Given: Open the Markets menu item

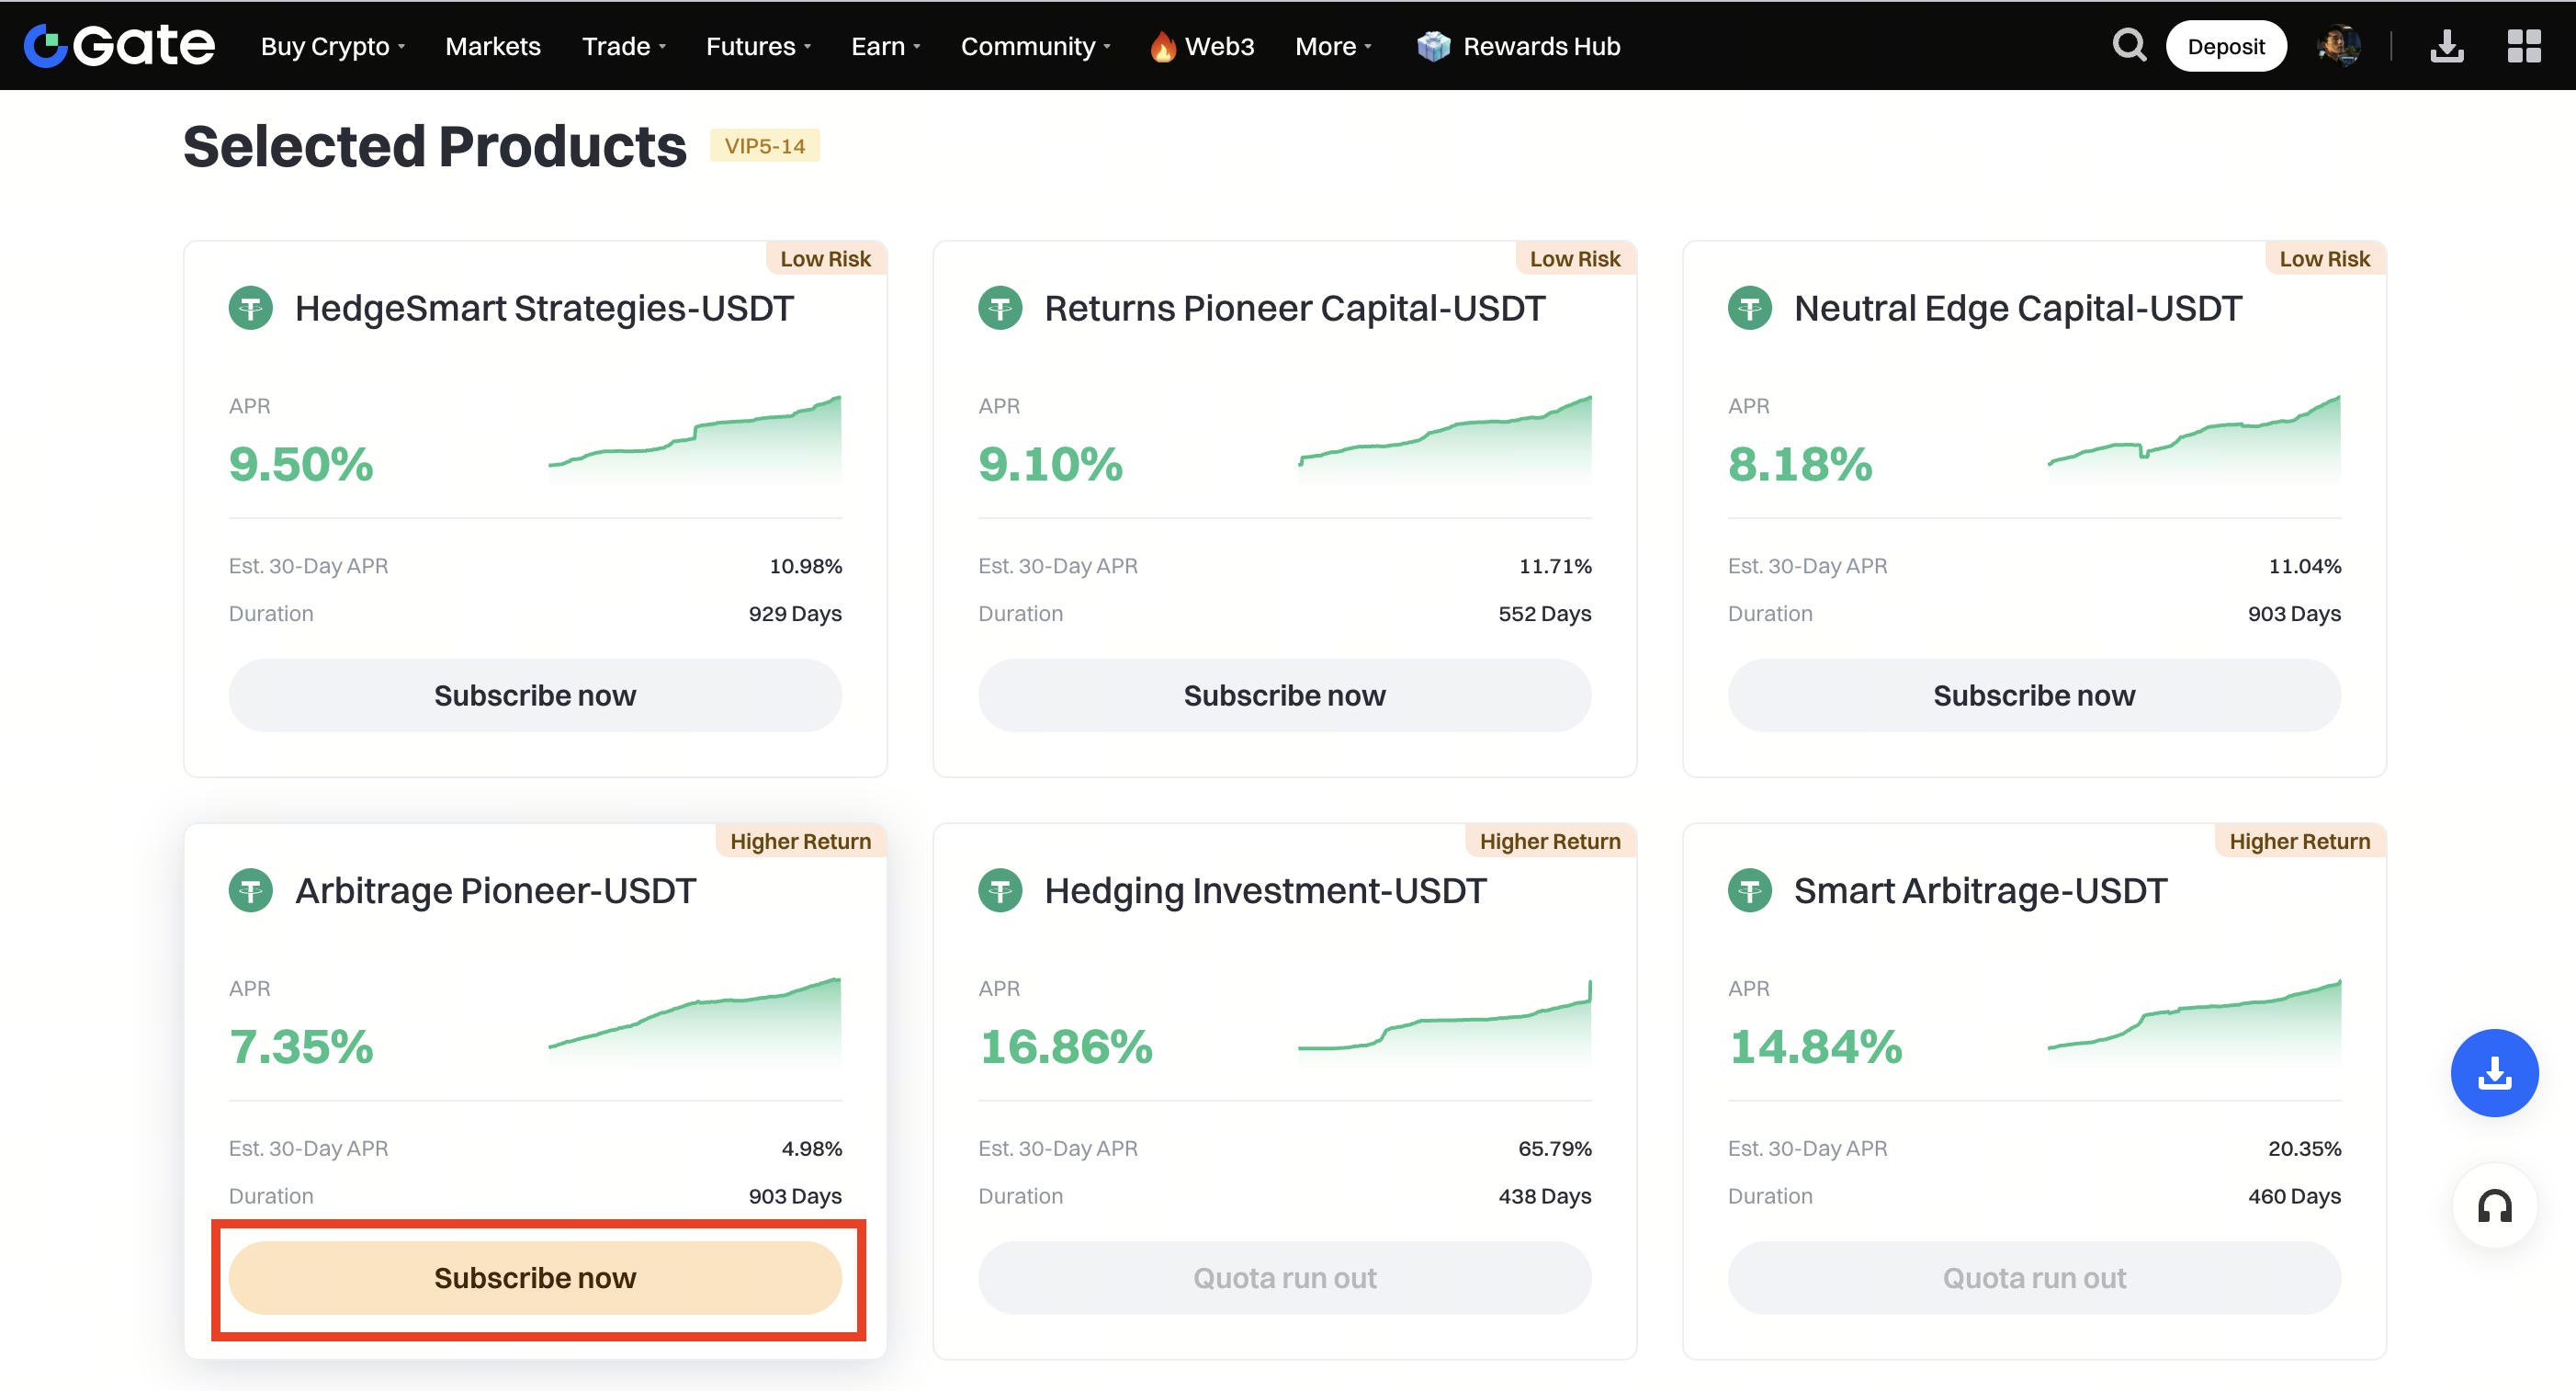Looking at the screenshot, I should (x=492, y=46).
